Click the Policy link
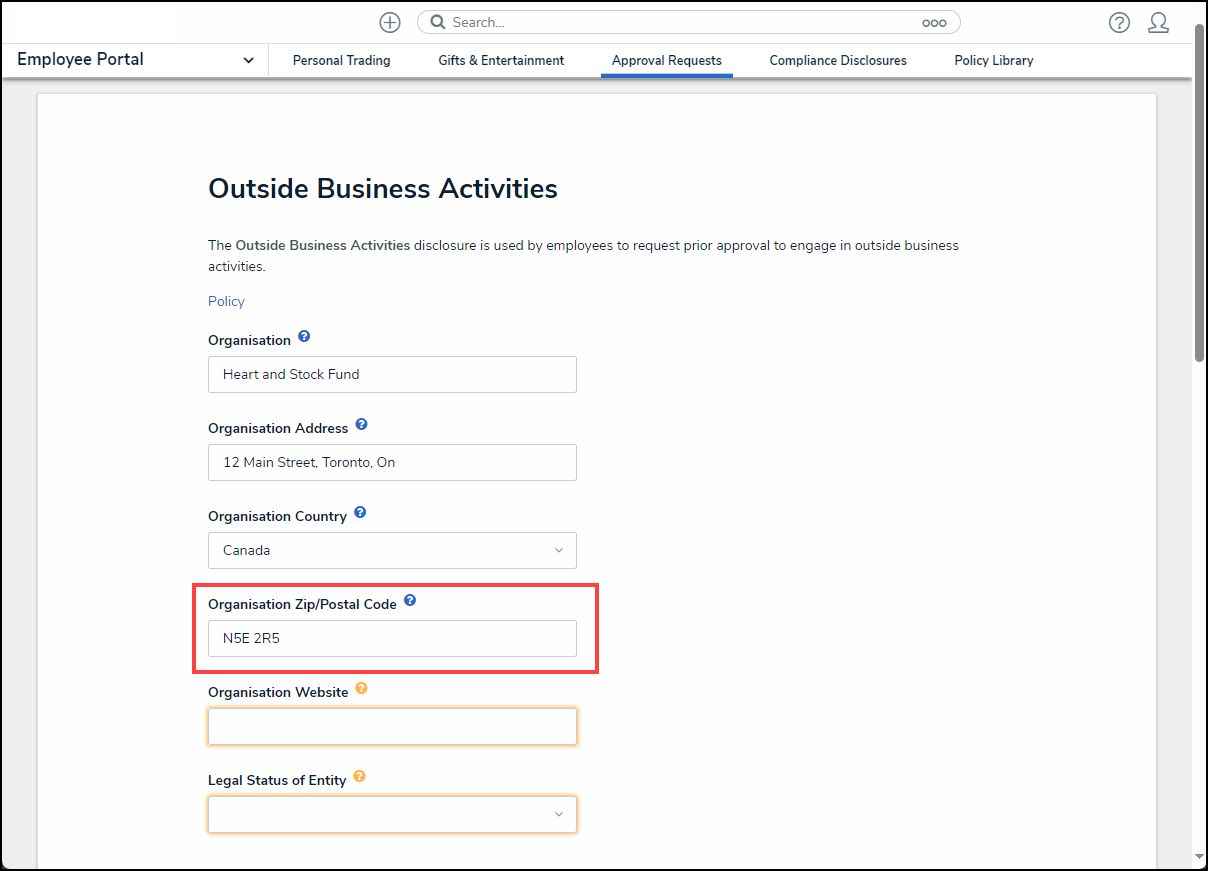 click(226, 301)
